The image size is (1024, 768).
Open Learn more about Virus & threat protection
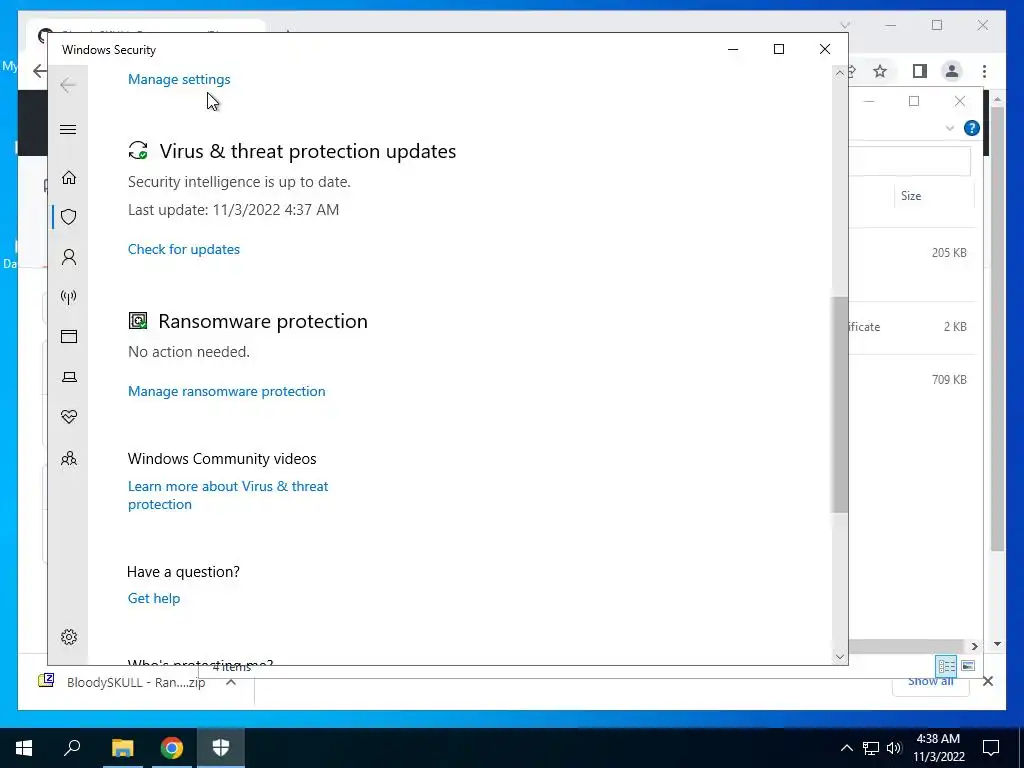tap(228, 495)
